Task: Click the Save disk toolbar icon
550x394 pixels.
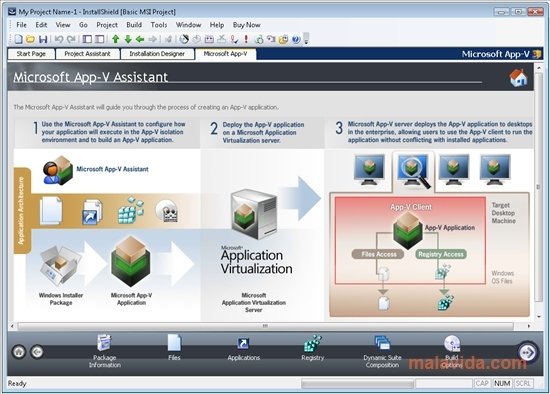Action: (43, 39)
